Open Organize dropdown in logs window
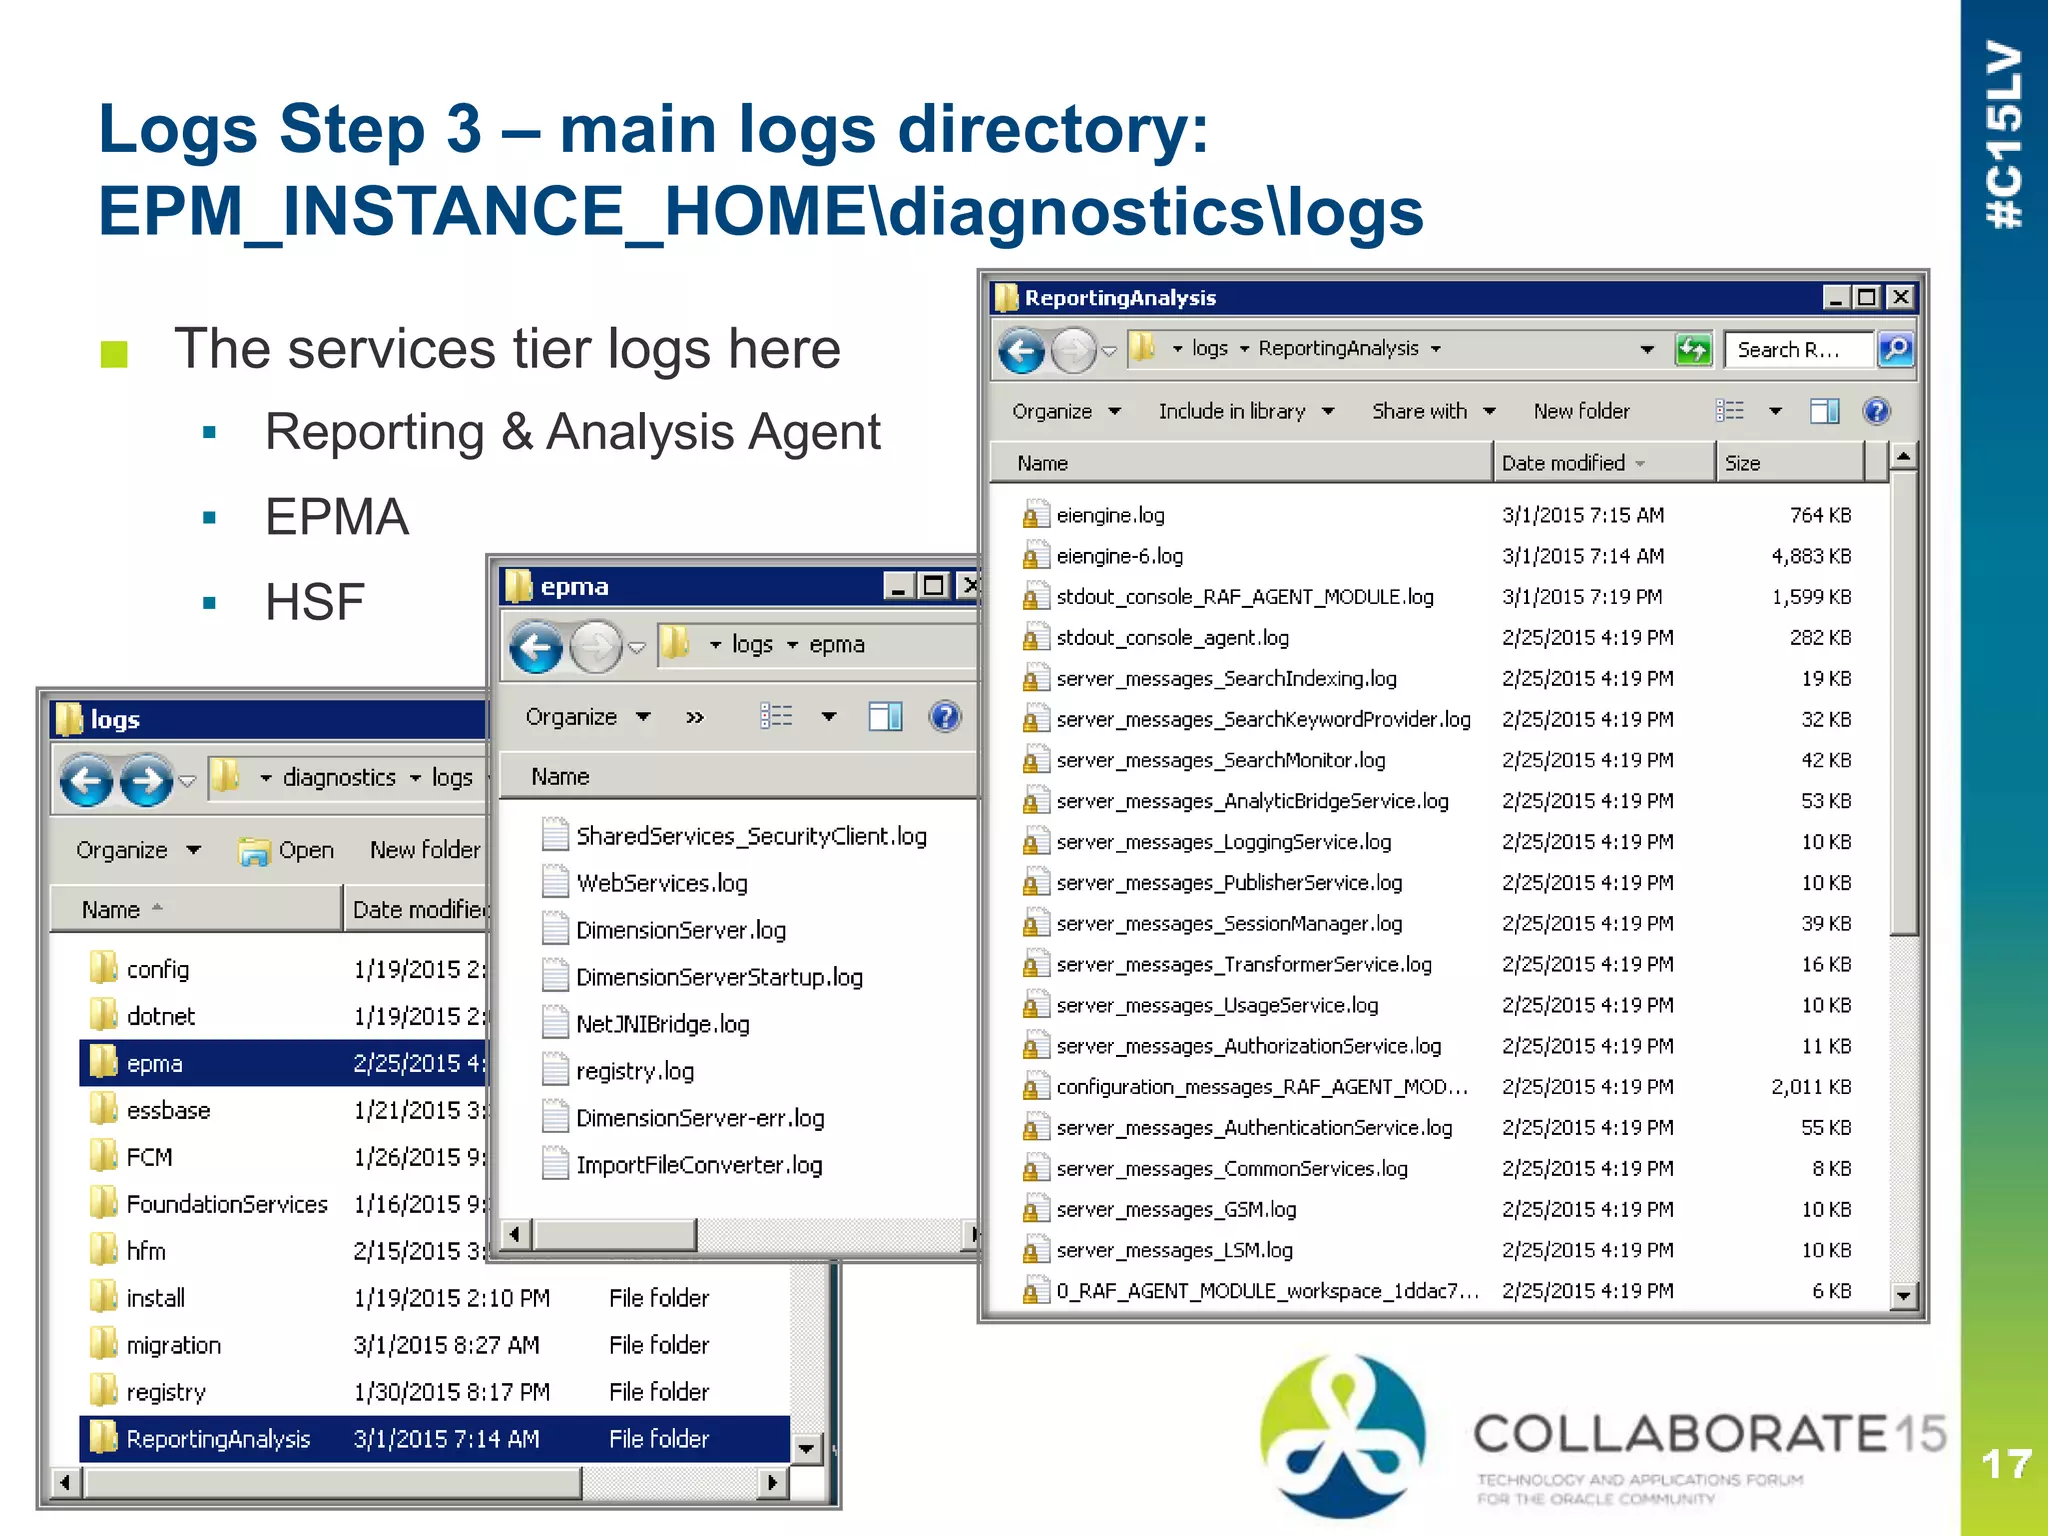Viewport: 2048px width, 1536px height. [x=138, y=850]
